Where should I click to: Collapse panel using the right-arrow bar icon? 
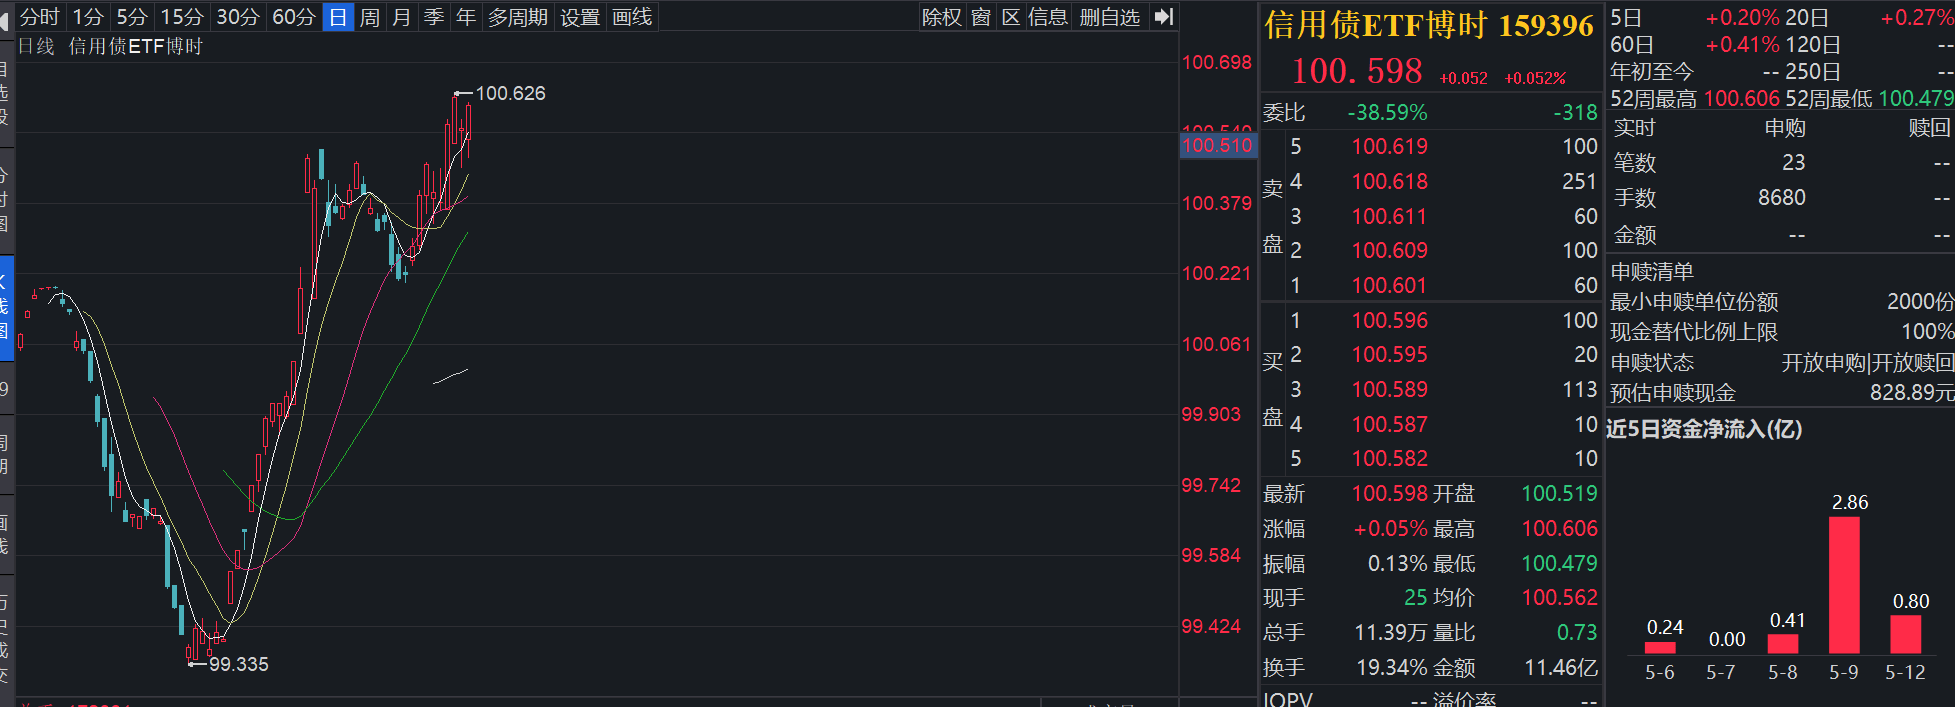(1163, 17)
